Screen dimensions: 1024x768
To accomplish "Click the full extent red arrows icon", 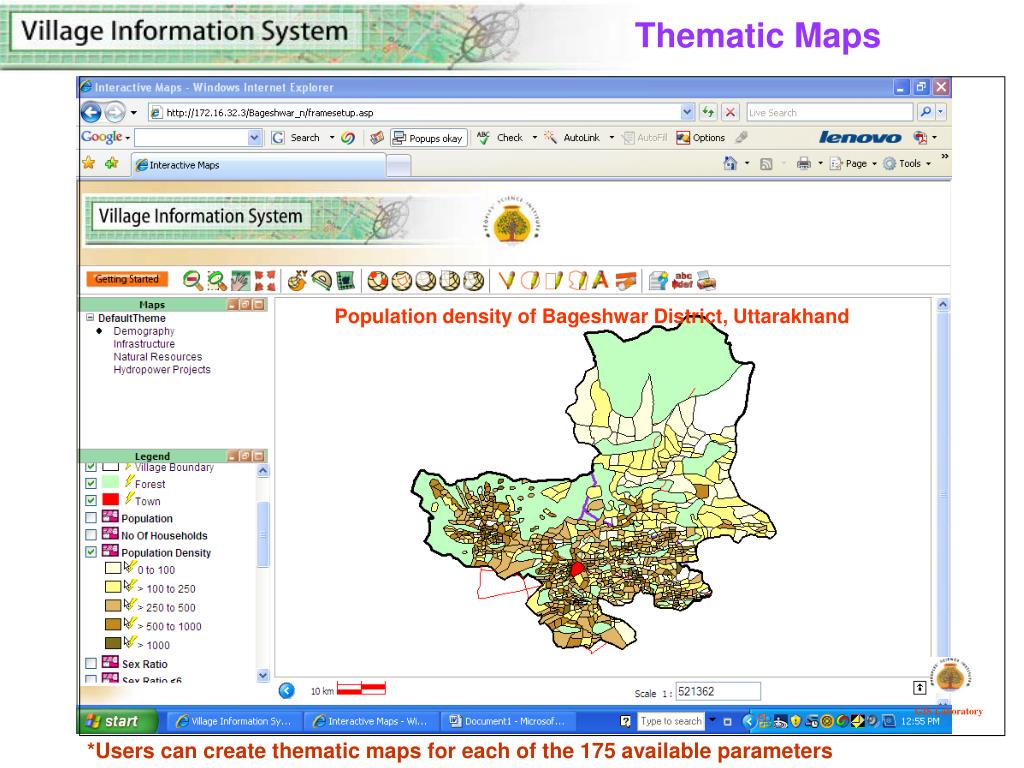I will tap(264, 281).
